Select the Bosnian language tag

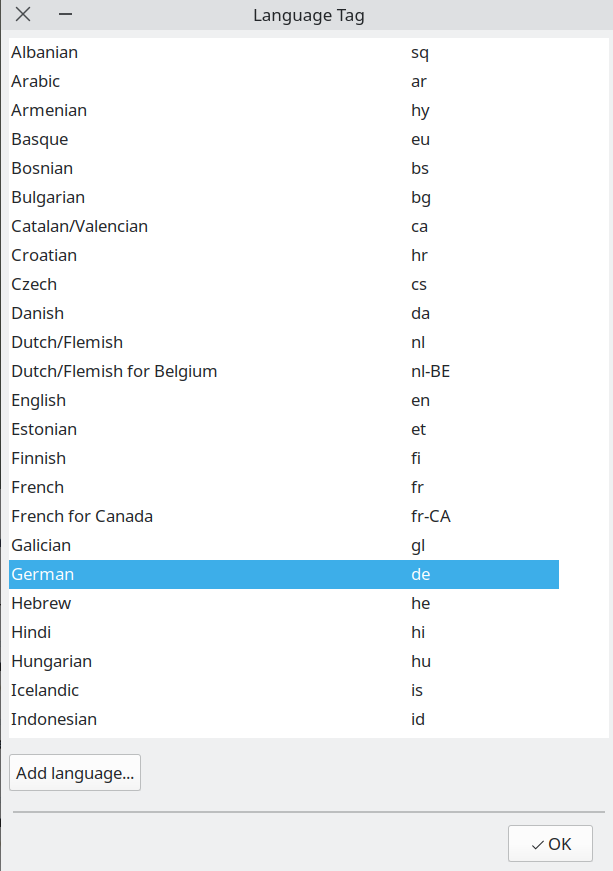pyautogui.click(x=42, y=168)
